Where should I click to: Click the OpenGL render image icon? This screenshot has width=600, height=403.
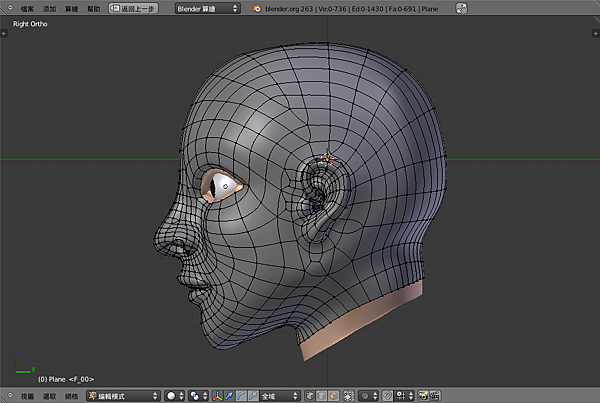424,396
